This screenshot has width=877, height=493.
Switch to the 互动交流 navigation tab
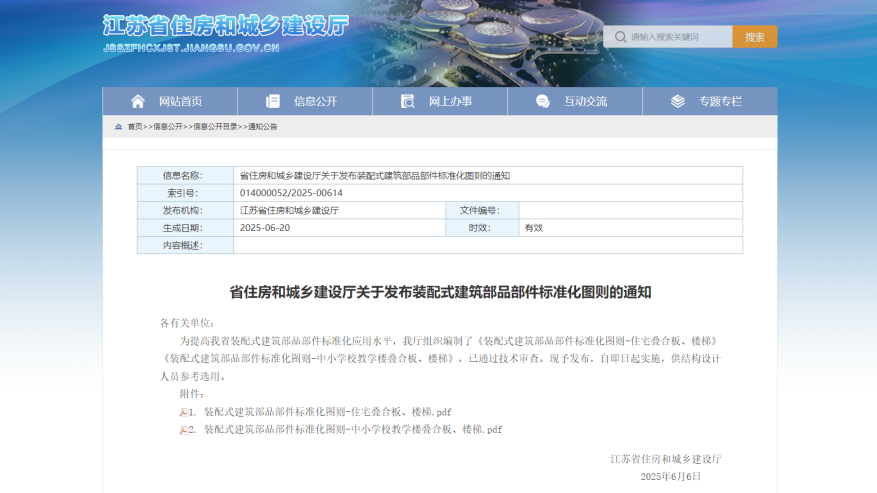click(585, 101)
